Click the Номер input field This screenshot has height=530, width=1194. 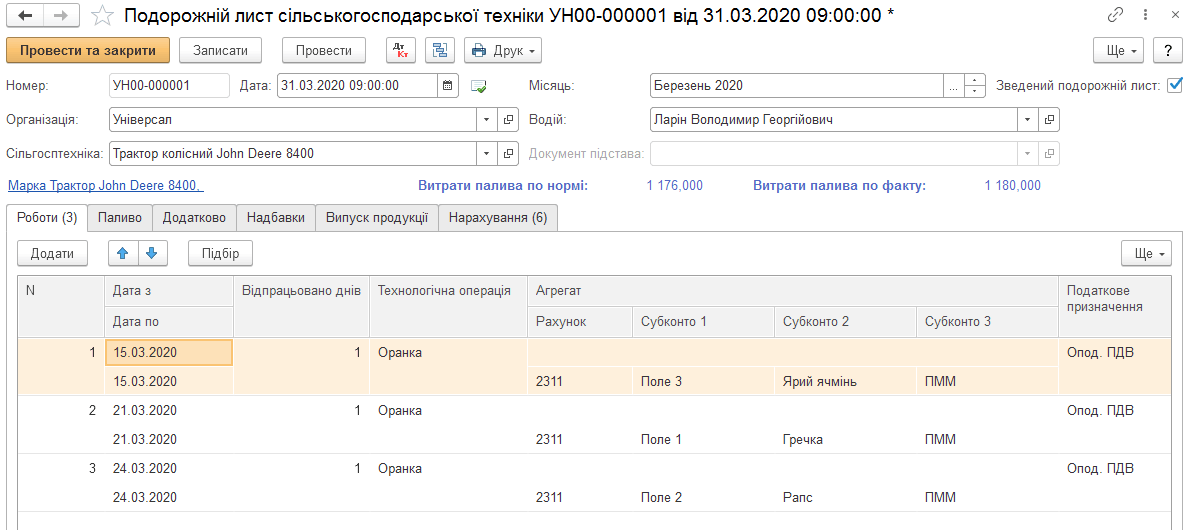169,86
